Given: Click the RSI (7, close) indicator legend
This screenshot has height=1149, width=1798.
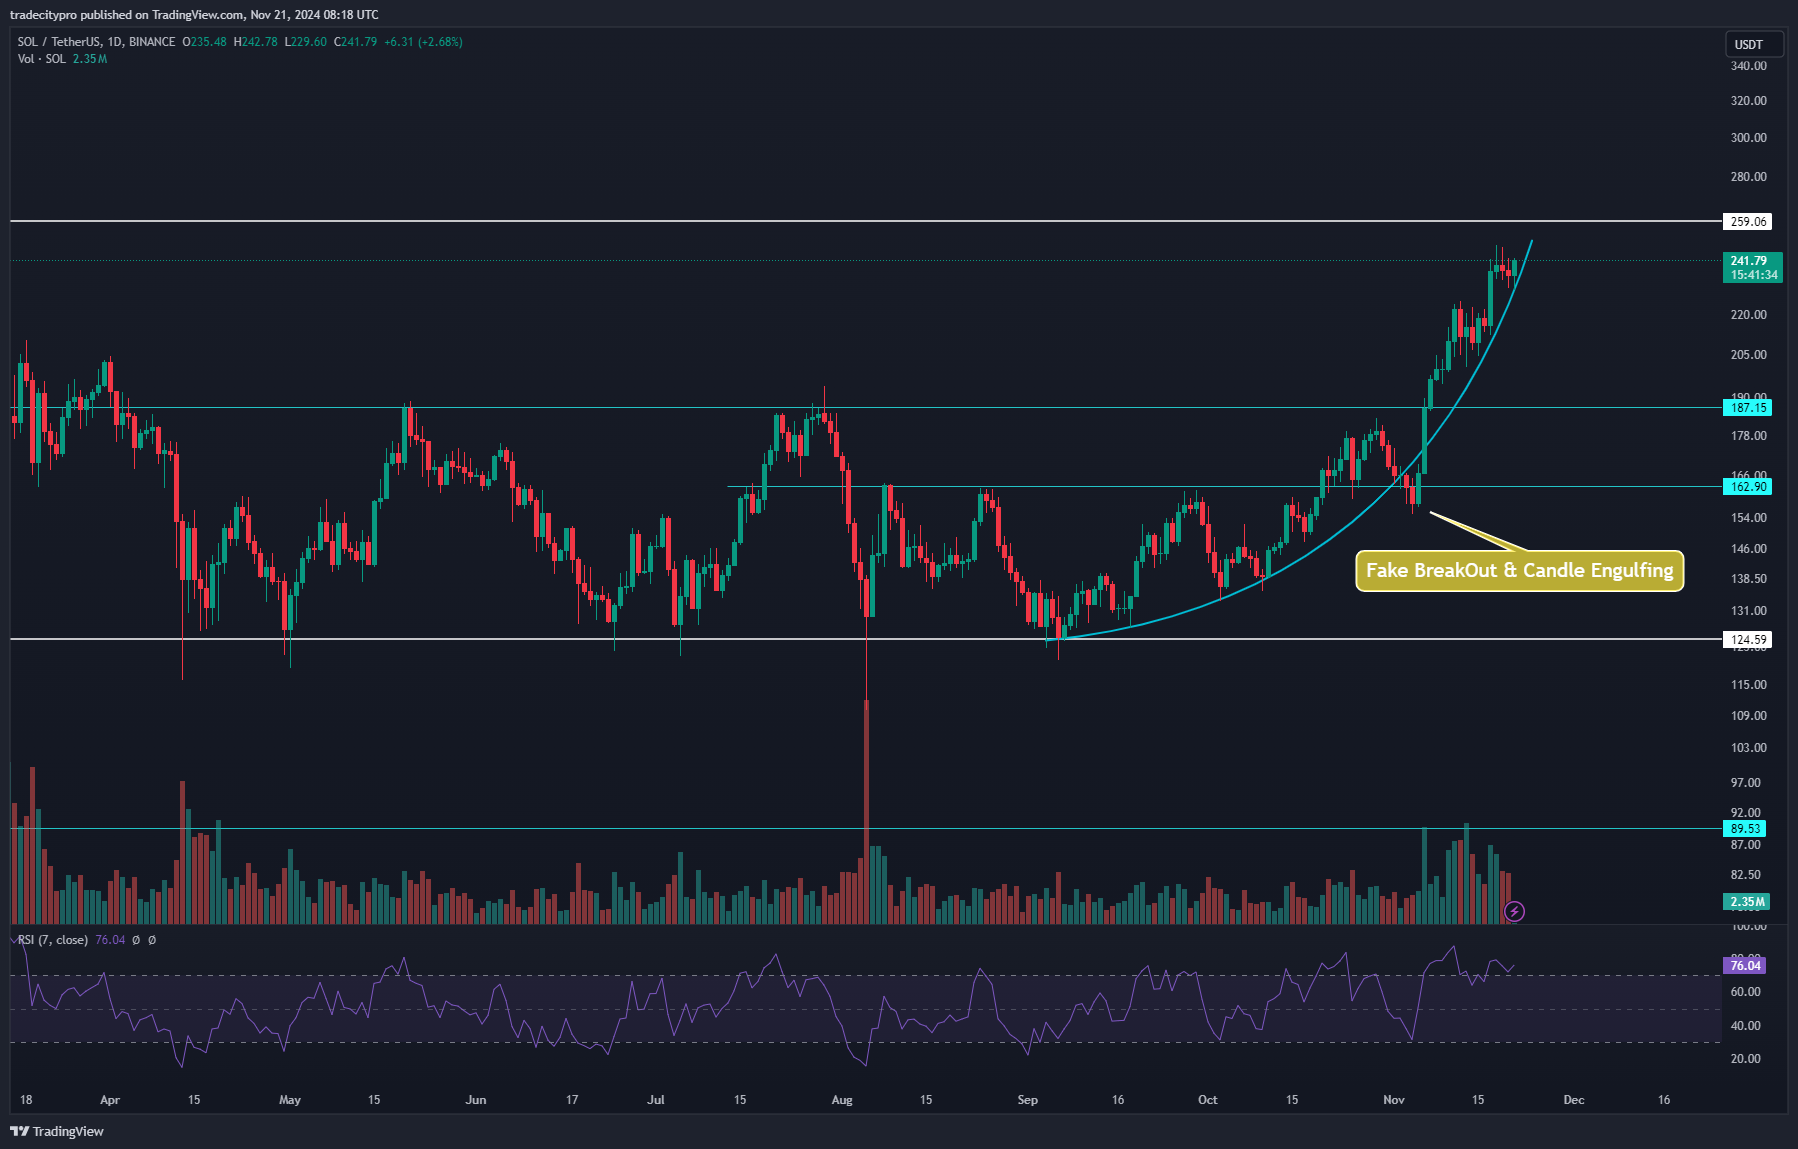Looking at the screenshot, I should click(52, 940).
